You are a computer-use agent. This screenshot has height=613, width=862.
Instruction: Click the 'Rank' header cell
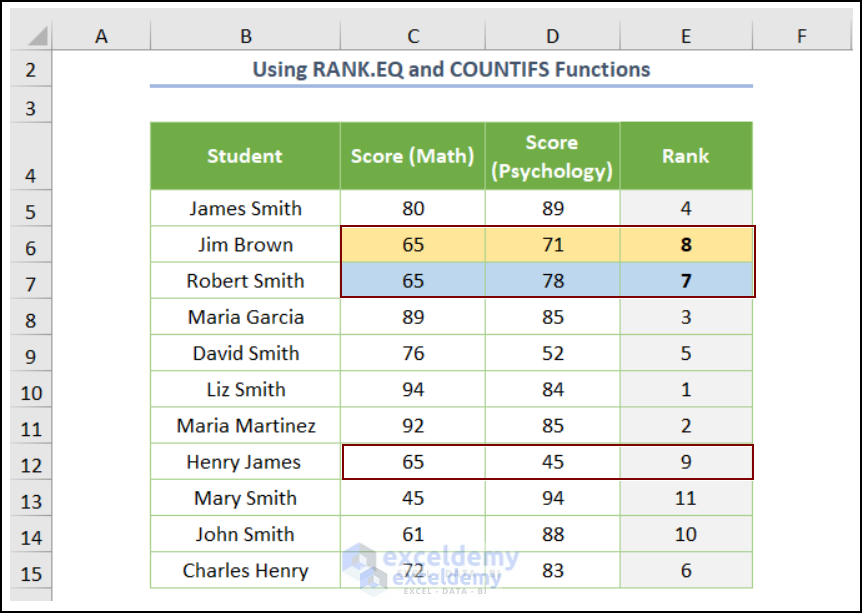pos(686,156)
